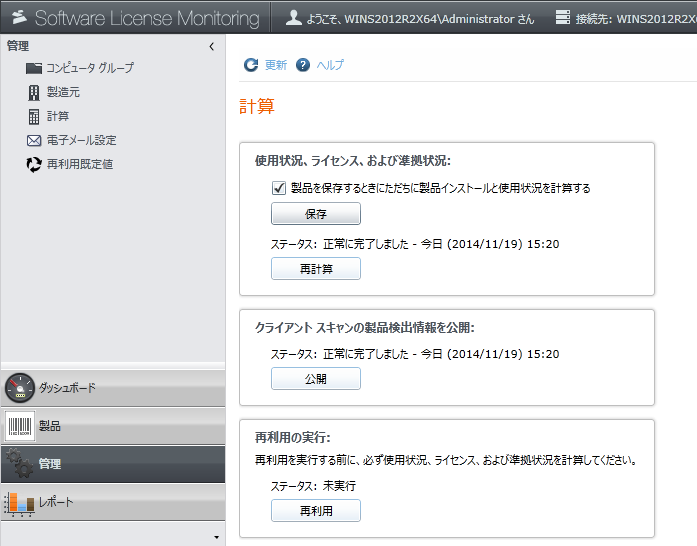
Task: Click the user profile icon in header
Action: [293, 17]
